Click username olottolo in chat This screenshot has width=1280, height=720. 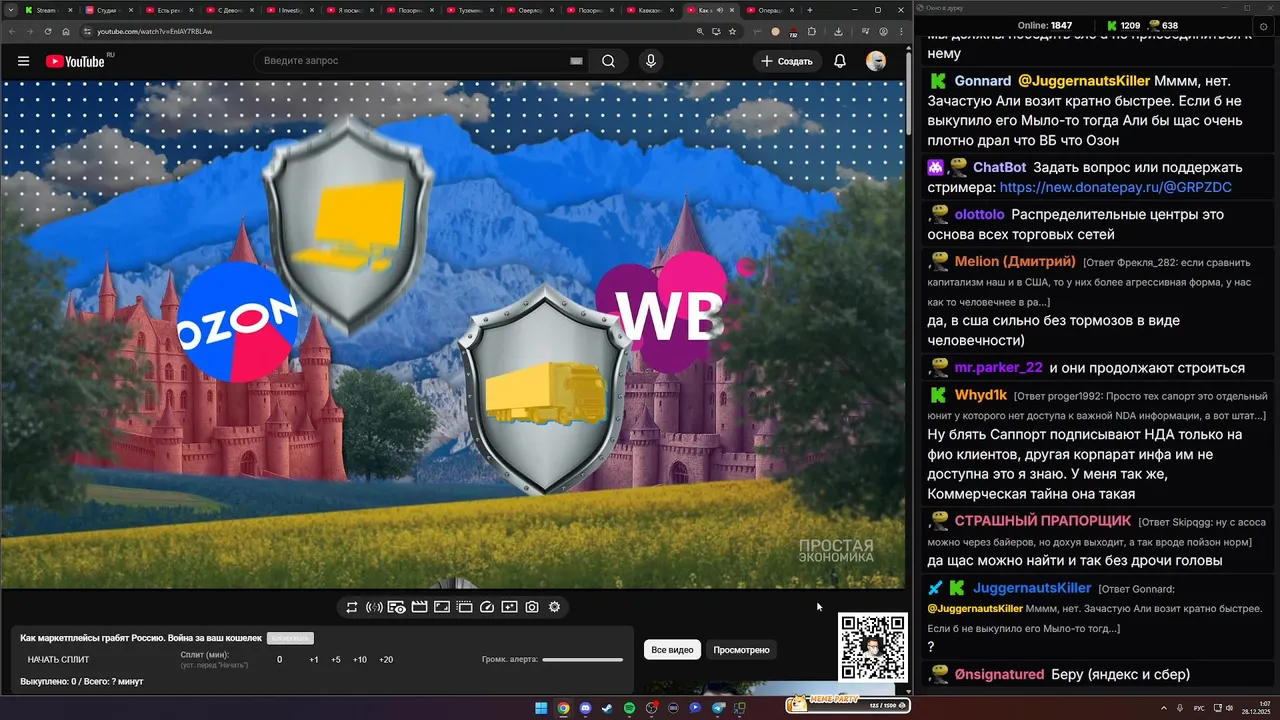(x=980, y=215)
